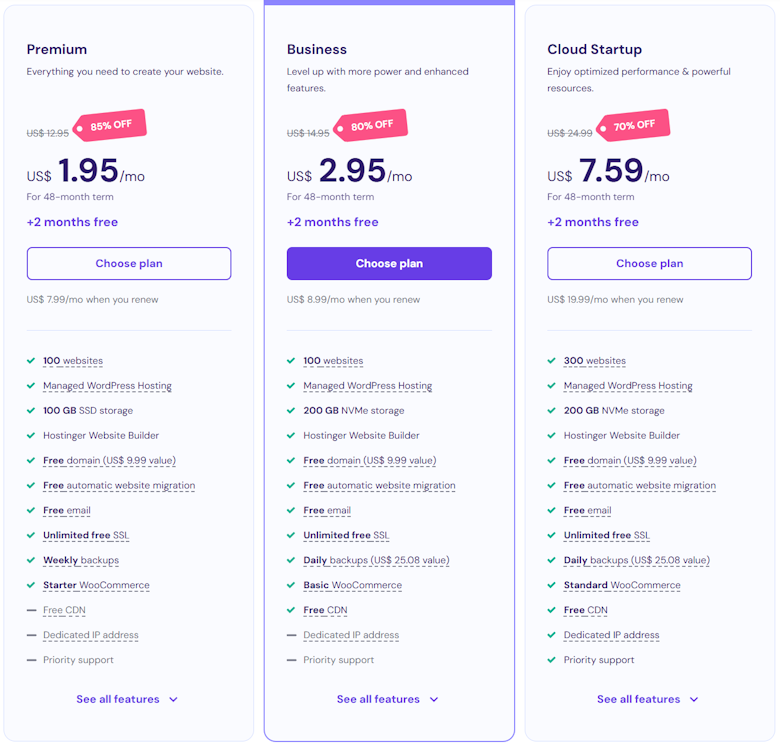Click the dash icon beside Business Priority support
Viewport: 780px width, 748px height.
pos(291,660)
